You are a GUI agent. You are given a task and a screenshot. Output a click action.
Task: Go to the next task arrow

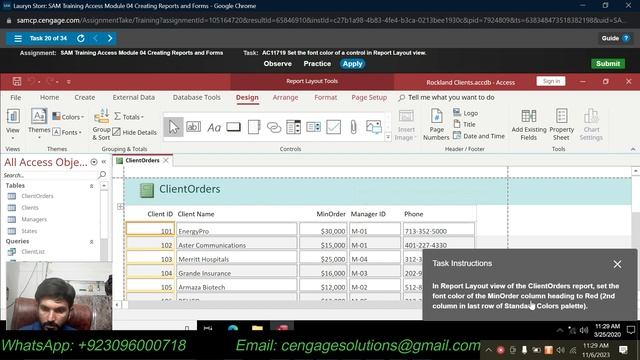pos(110,38)
